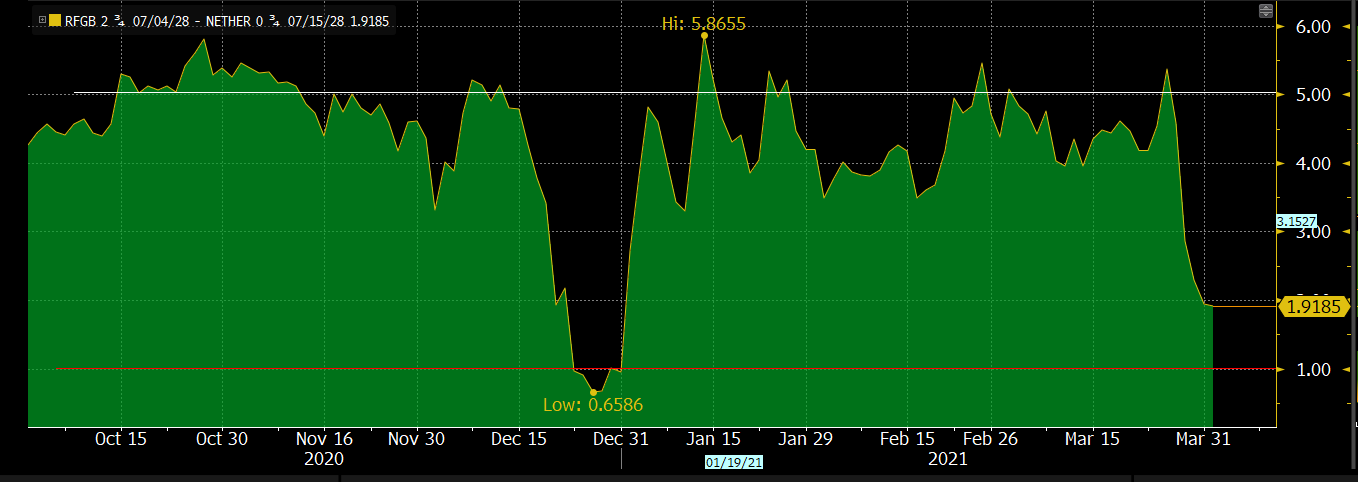This screenshot has width=1358, height=482.
Task: Click the Mar 15 x-axis label
Action: (1093, 438)
